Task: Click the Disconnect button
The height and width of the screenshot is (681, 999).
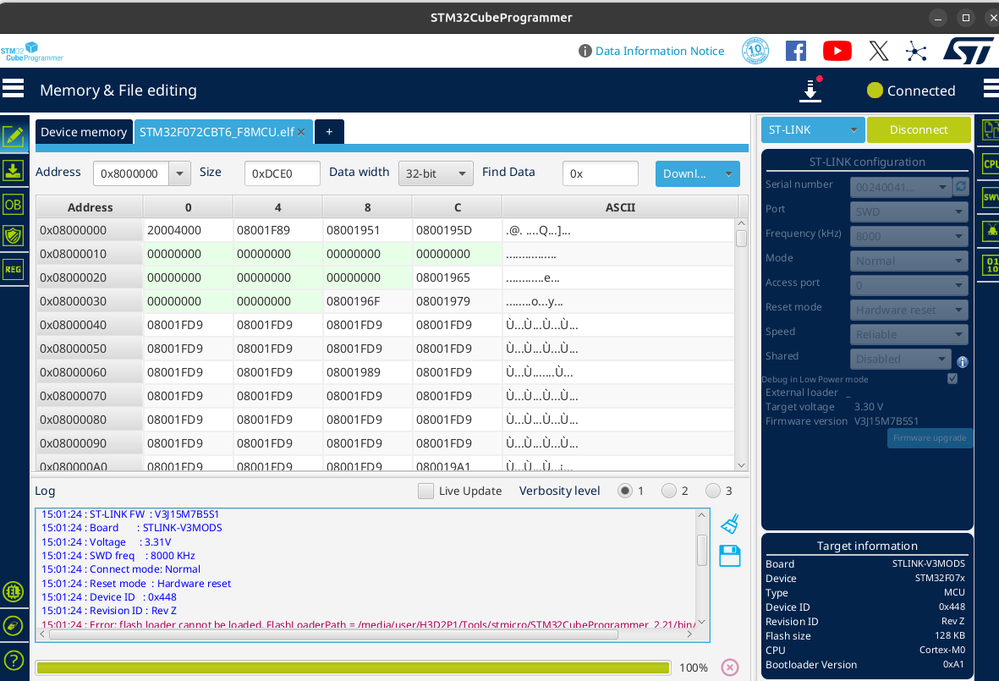Action: click(x=918, y=130)
